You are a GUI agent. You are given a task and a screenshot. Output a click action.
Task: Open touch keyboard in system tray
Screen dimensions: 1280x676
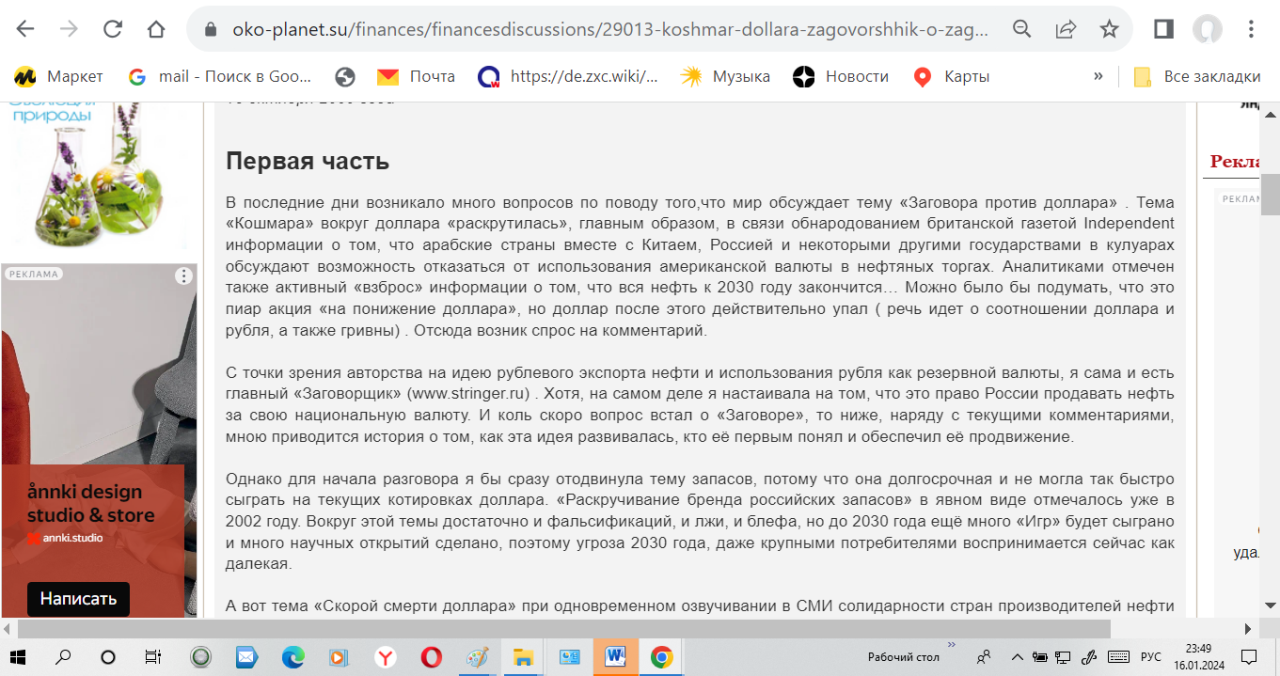1118,657
